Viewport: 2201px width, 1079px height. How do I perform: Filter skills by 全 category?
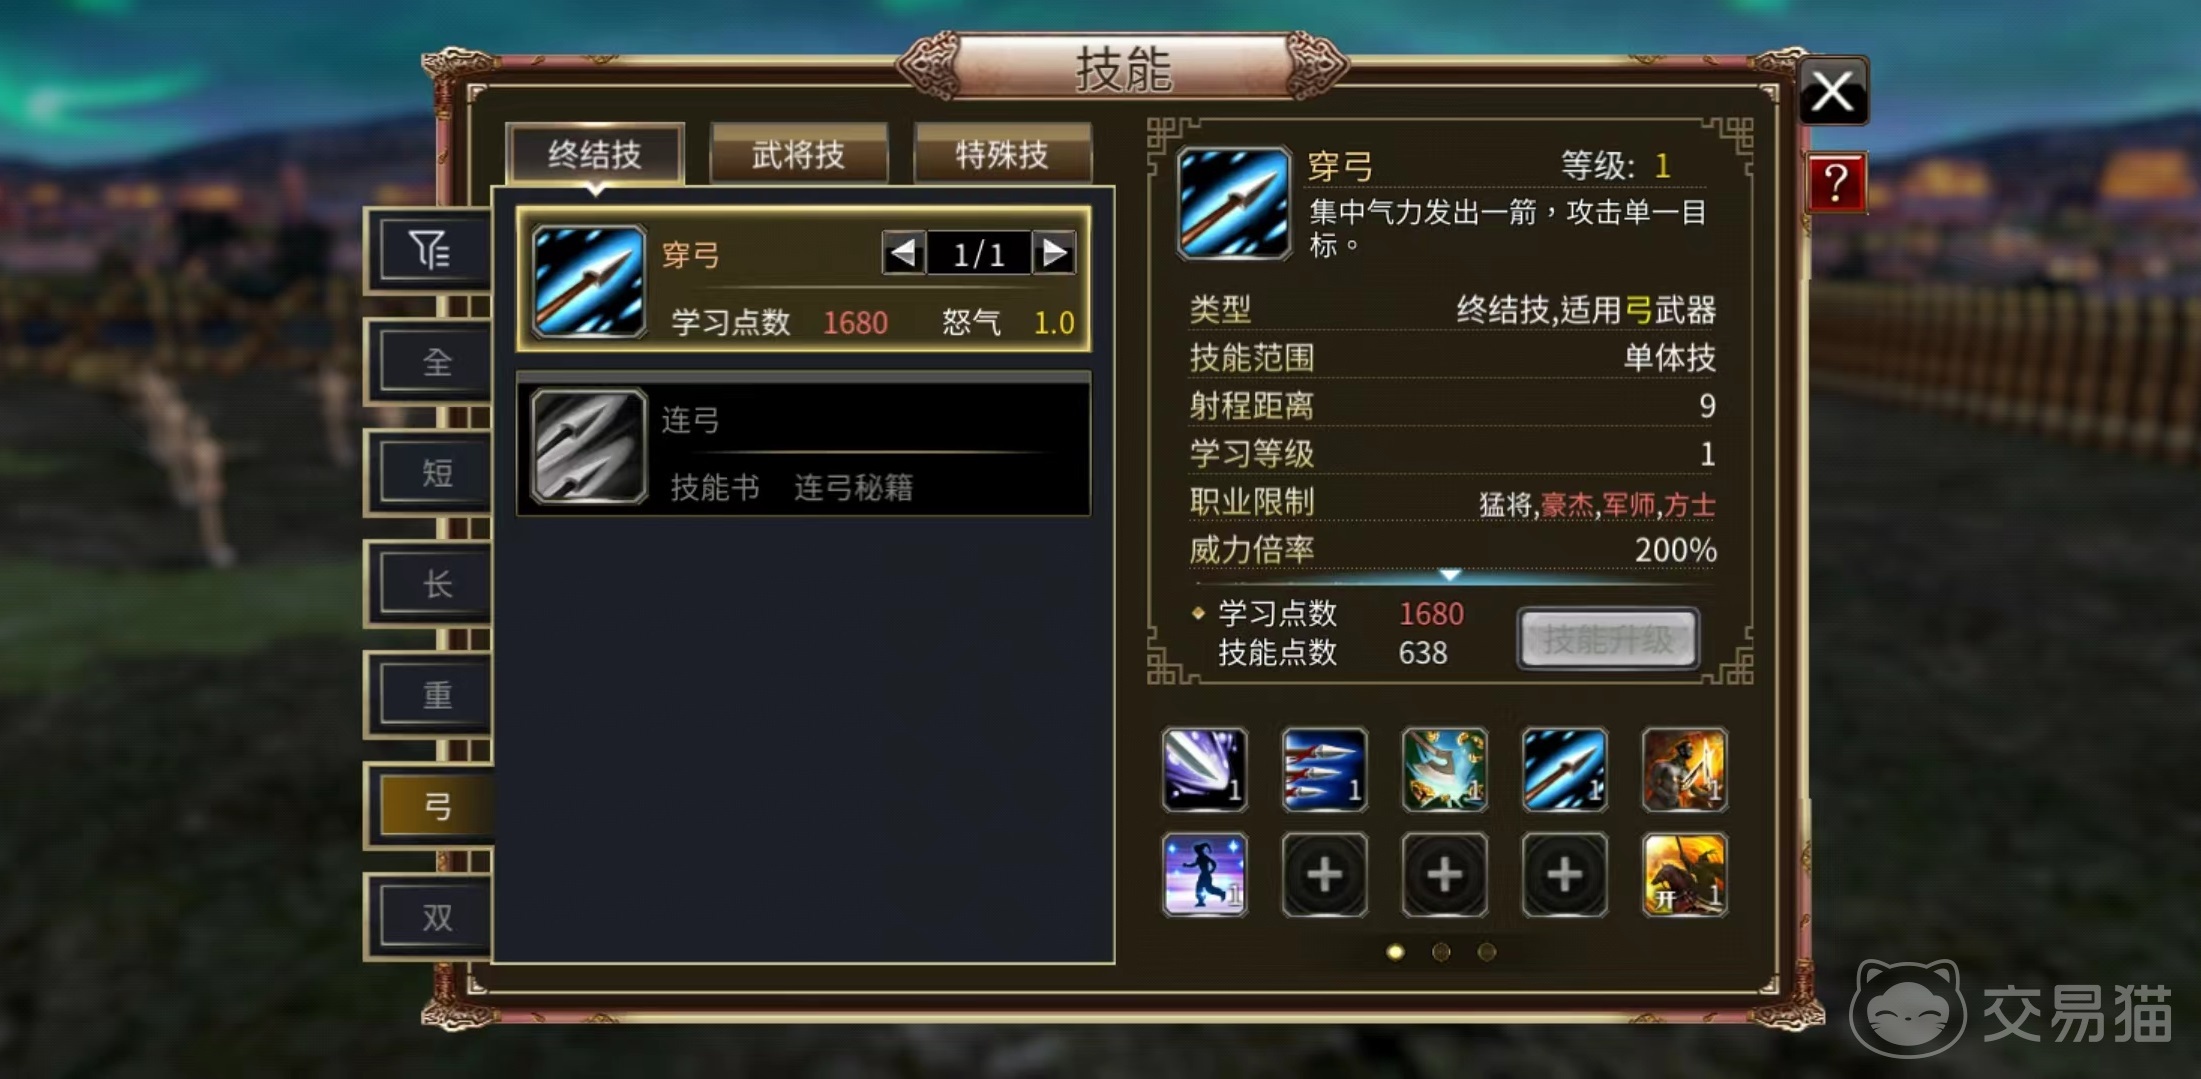(x=436, y=362)
